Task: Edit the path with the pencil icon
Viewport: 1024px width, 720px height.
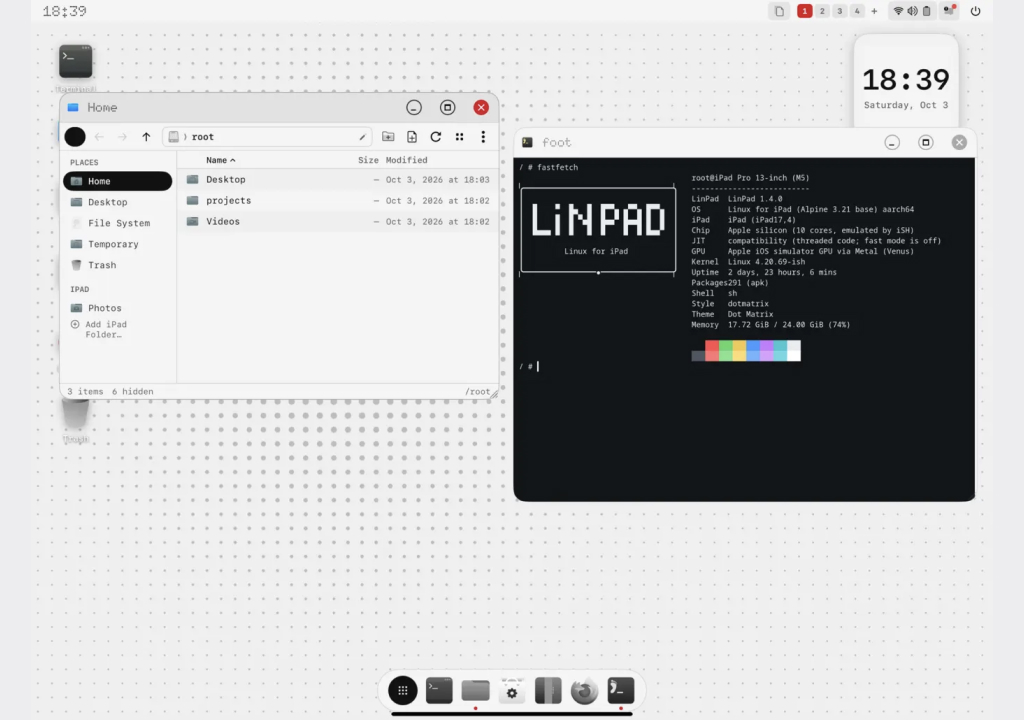Action: point(362,137)
